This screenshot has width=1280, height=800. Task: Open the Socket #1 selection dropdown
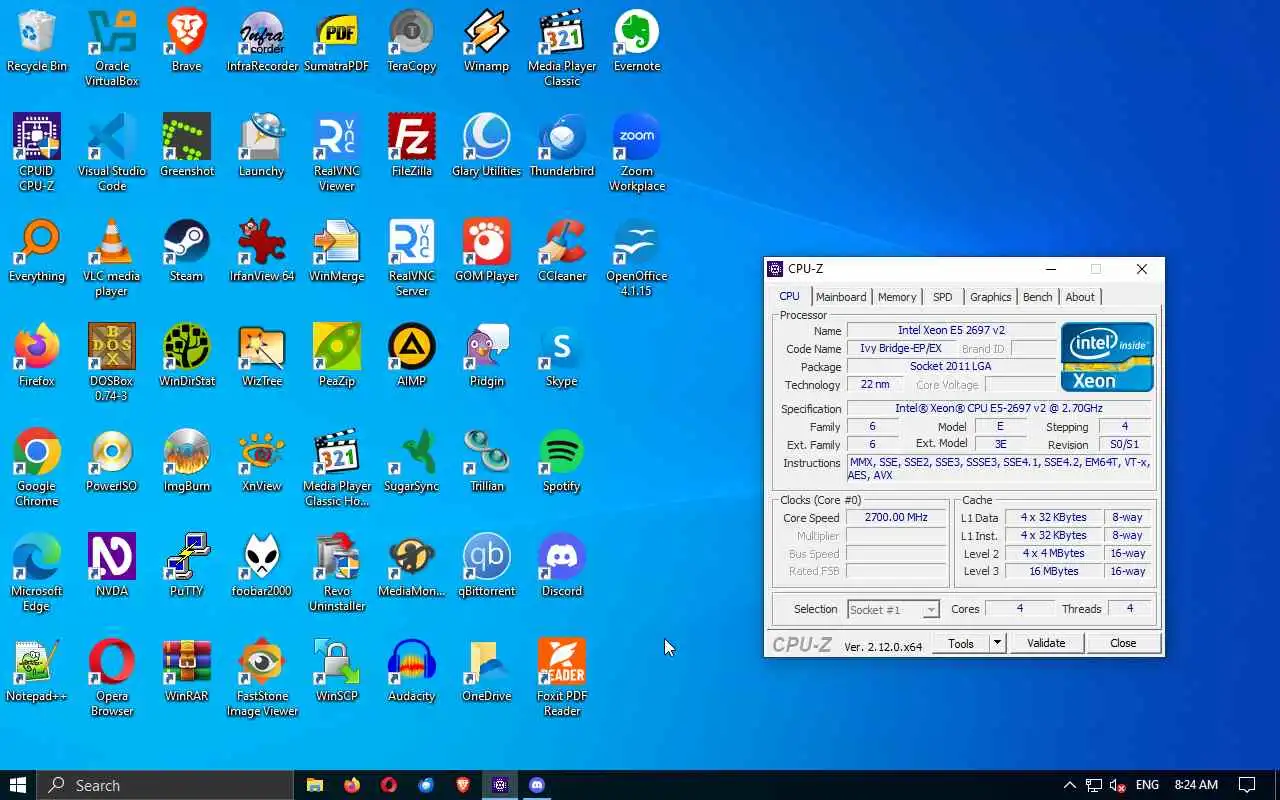893,609
